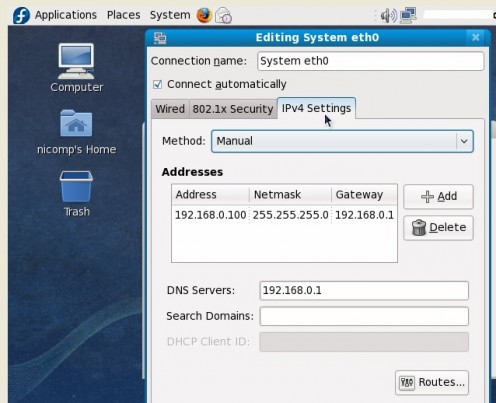Select gateway cell 192.168.0.1

click(x=364, y=215)
